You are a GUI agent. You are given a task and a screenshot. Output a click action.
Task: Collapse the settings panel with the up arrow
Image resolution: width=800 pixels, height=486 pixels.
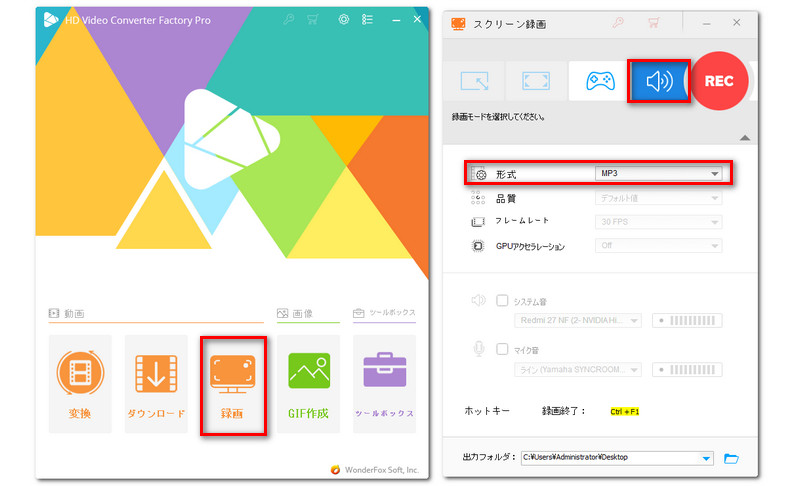[x=745, y=138]
